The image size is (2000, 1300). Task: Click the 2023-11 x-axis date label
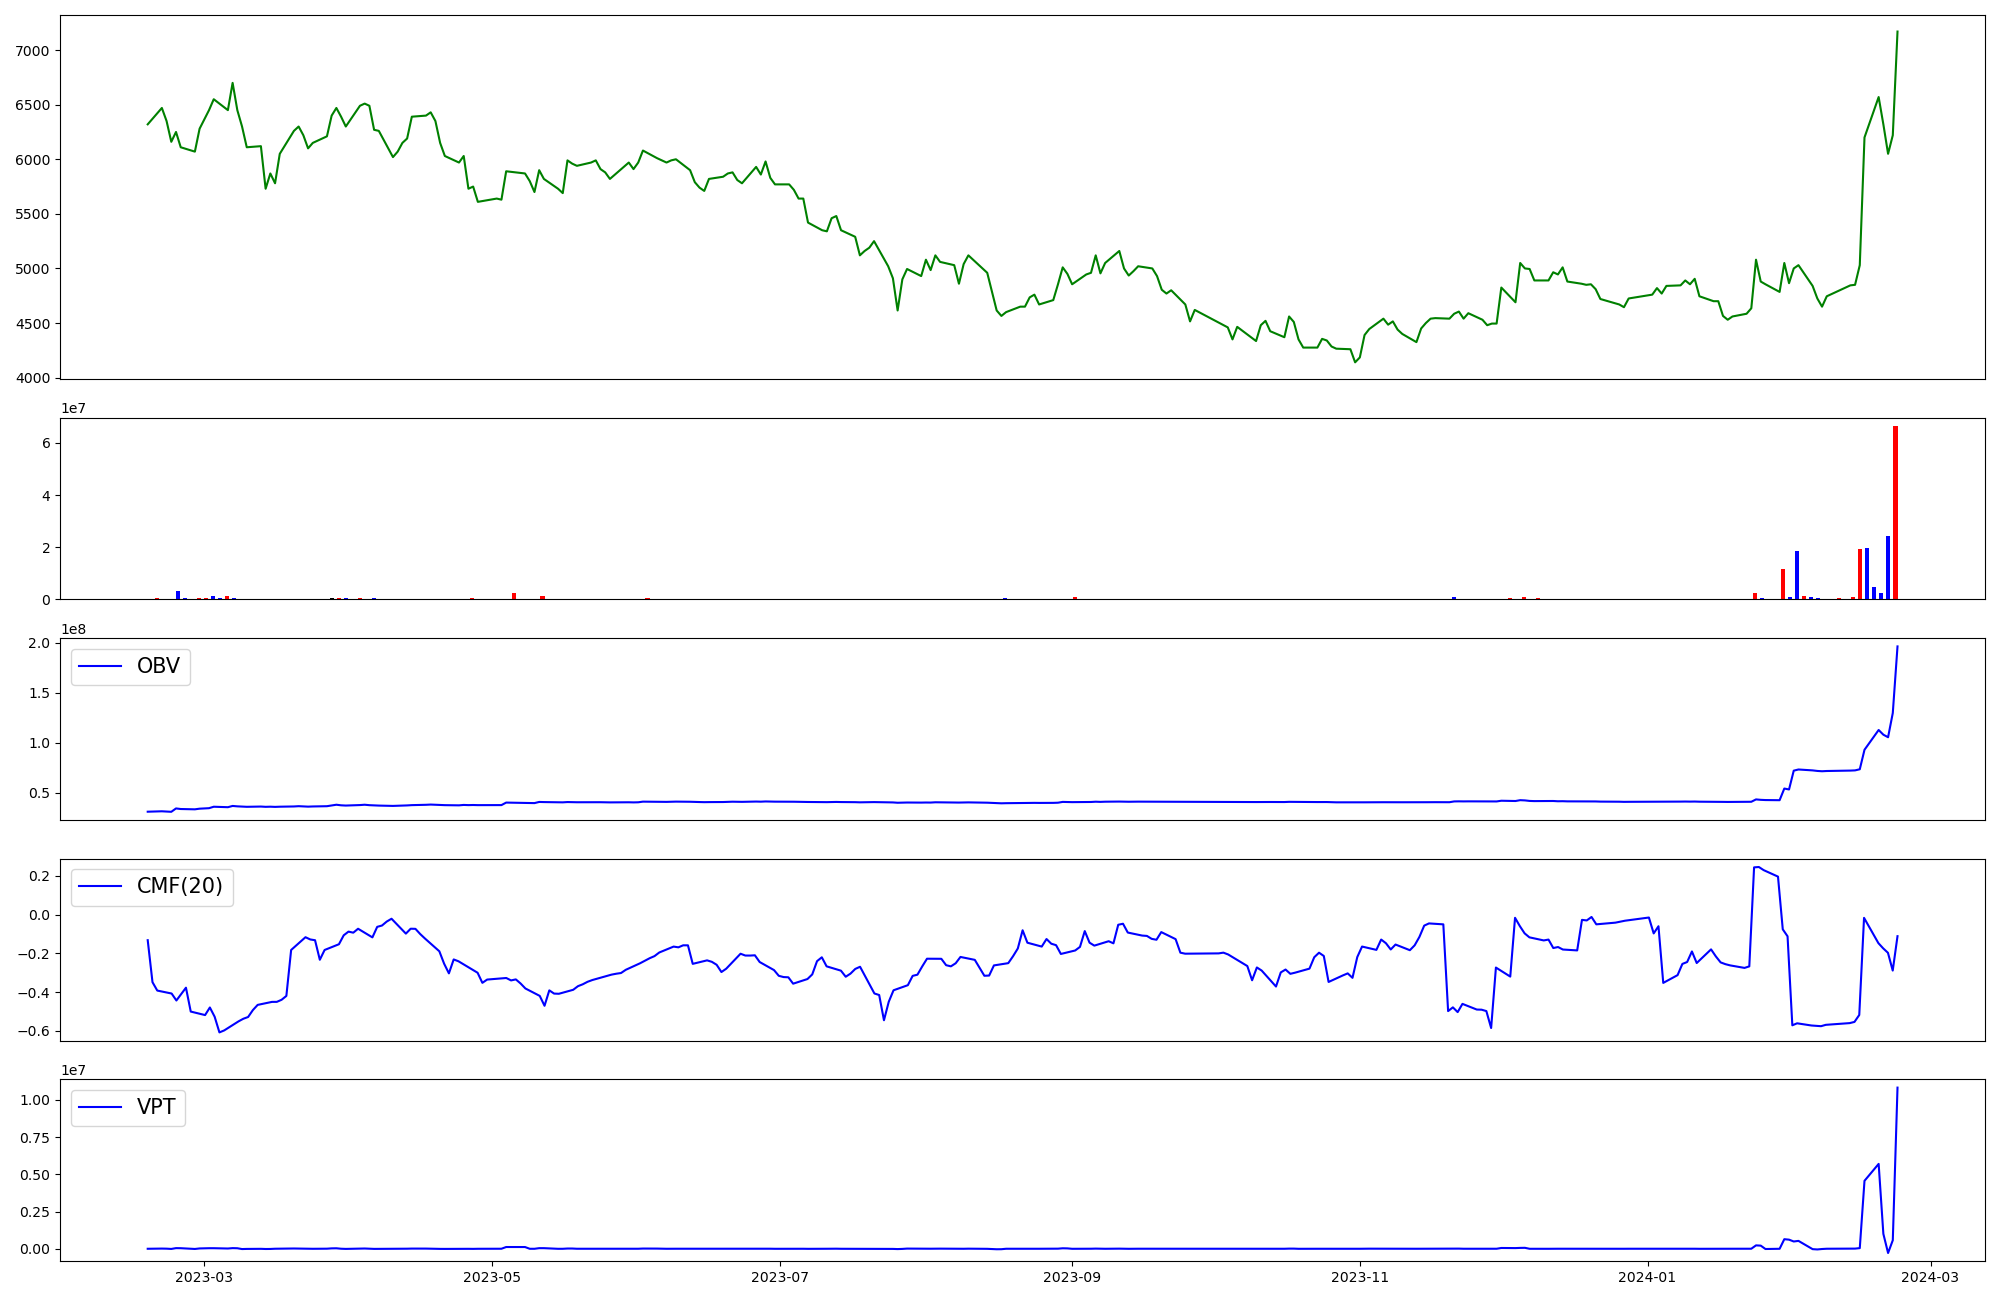coord(1361,1277)
